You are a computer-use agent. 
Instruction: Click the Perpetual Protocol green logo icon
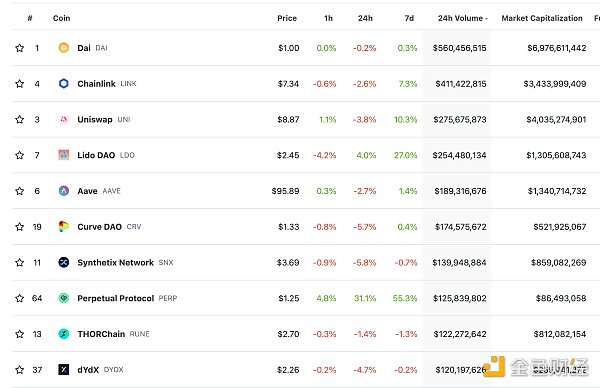(64, 298)
